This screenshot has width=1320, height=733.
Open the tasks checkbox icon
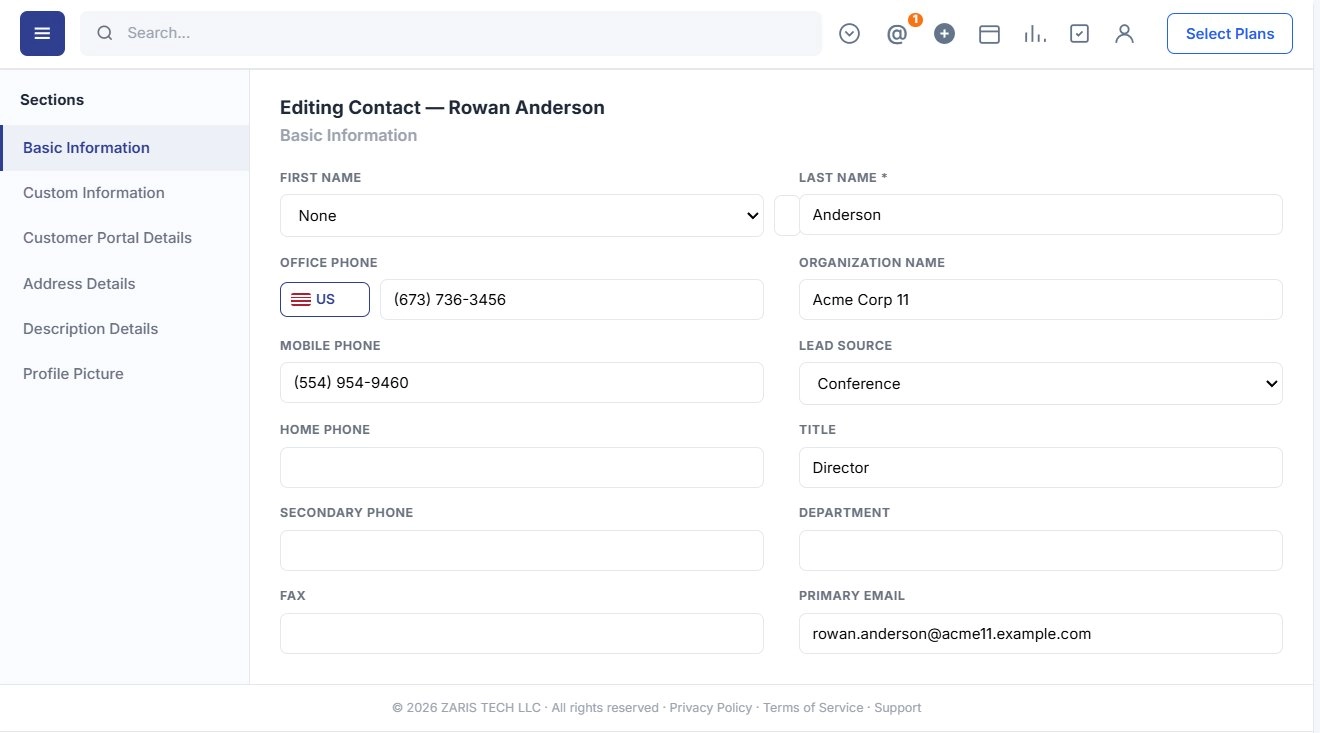point(1079,34)
